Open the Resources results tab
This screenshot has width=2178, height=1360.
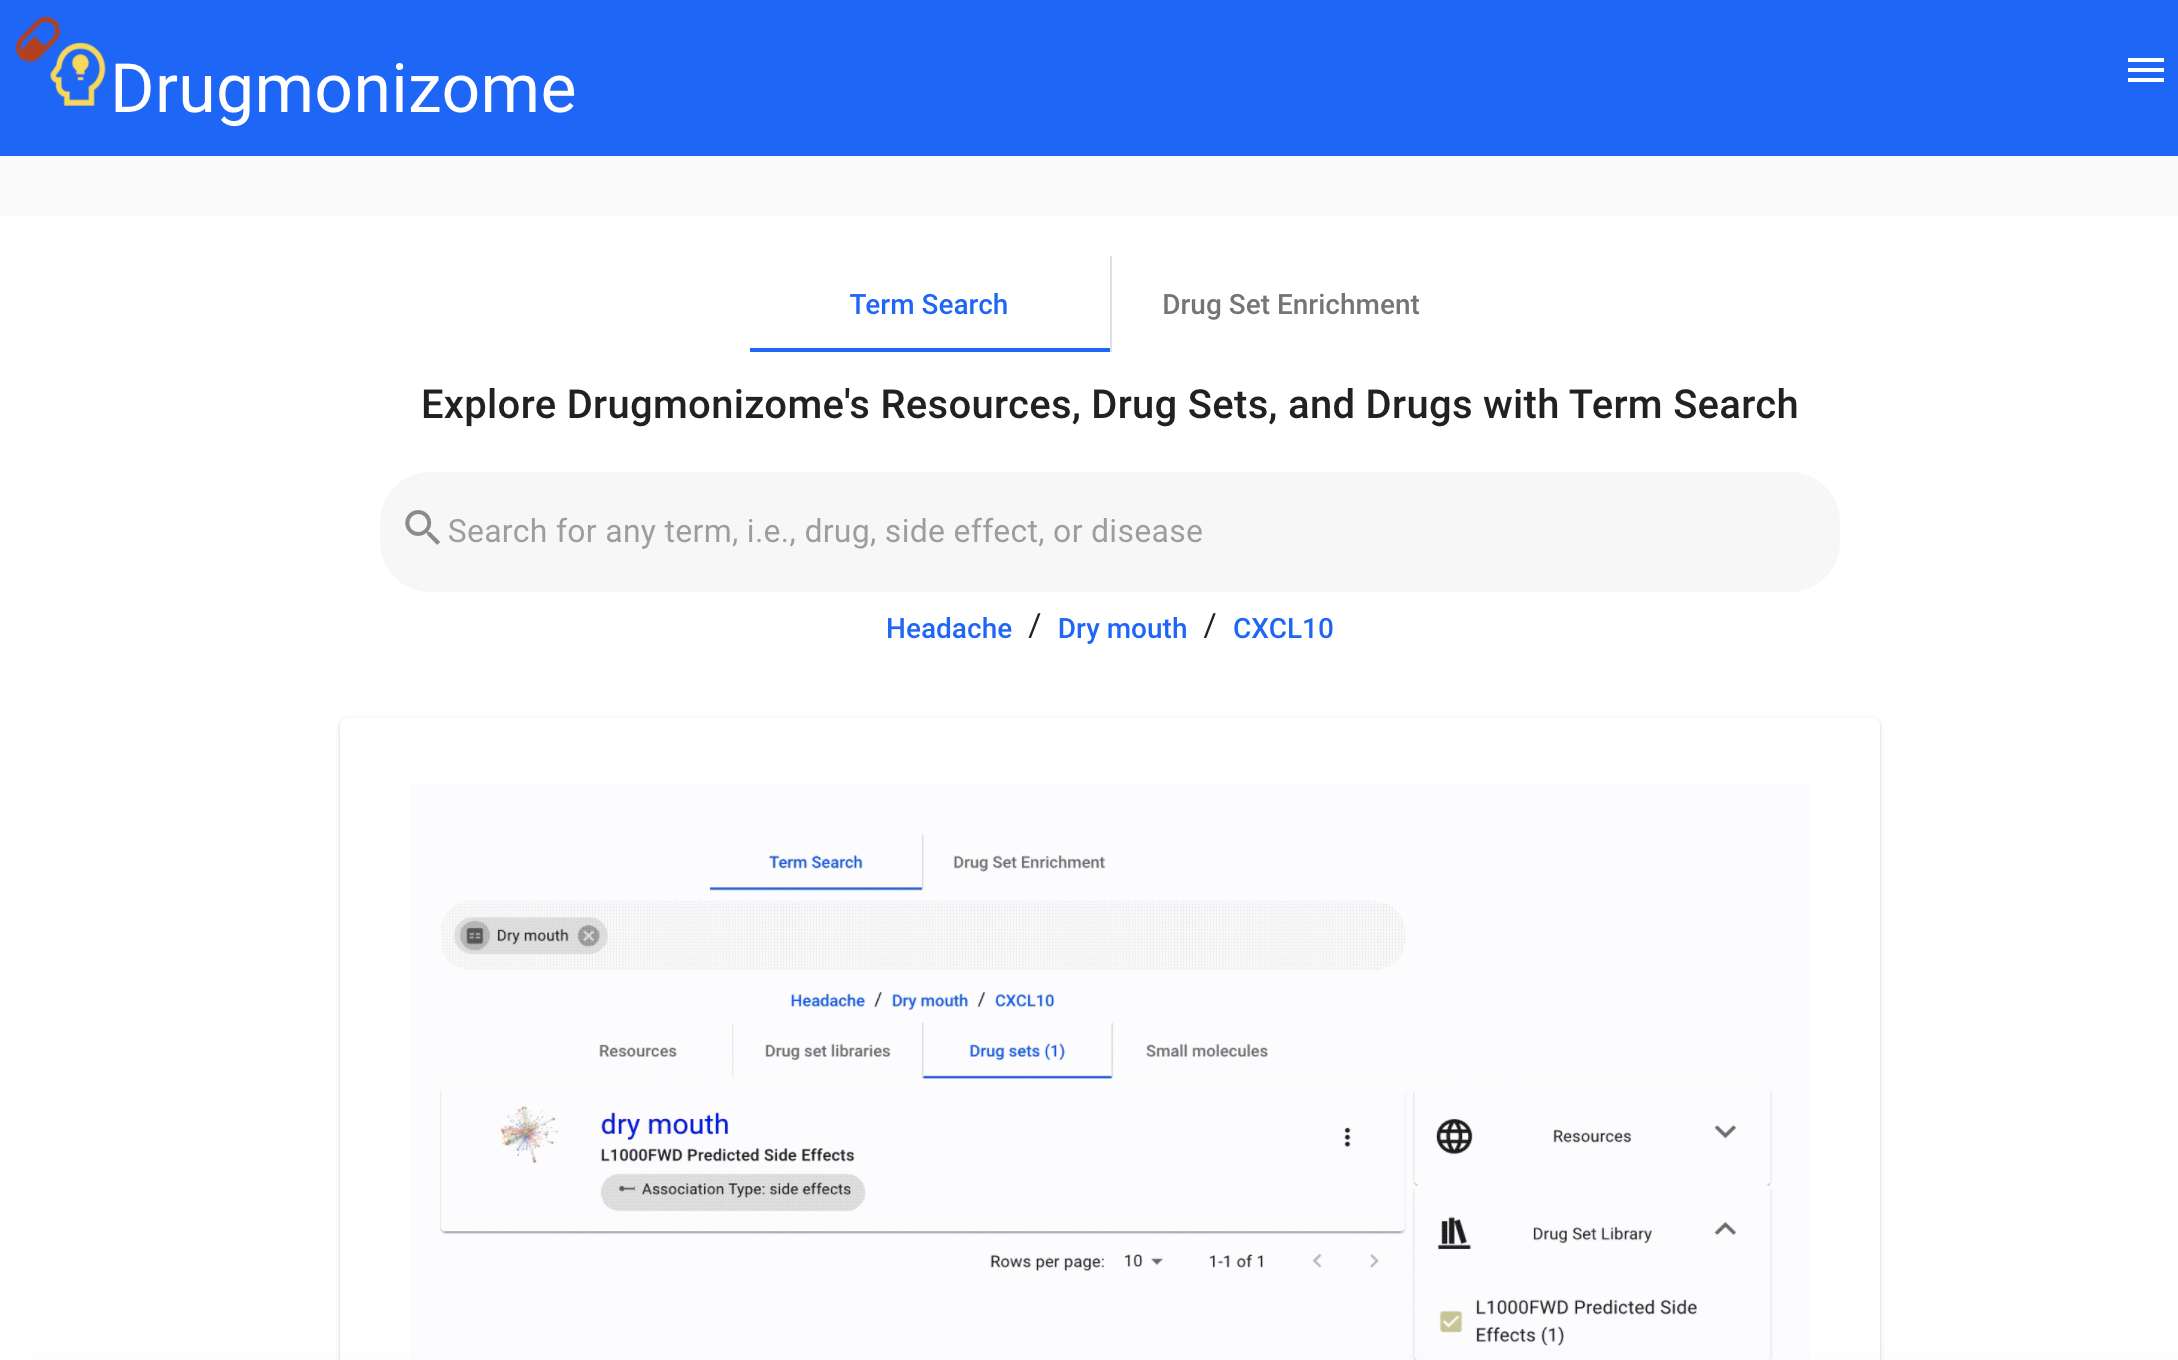coord(638,1051)
